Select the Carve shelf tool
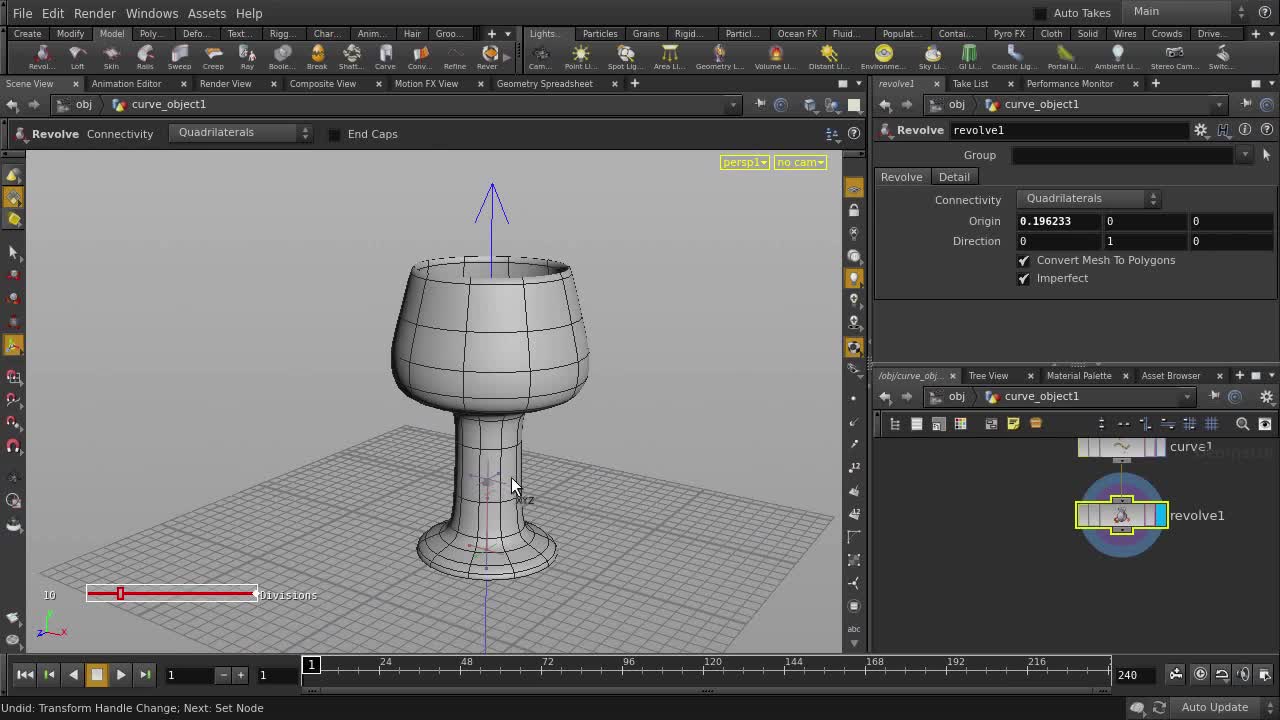1280x720 pixels. (385, 55)
